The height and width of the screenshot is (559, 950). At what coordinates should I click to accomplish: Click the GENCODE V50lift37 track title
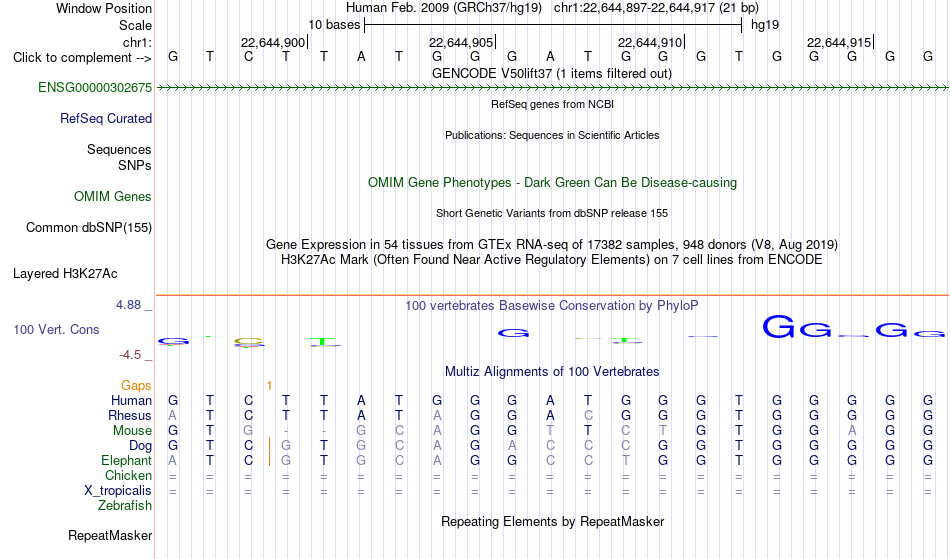(x=551, y=73)
